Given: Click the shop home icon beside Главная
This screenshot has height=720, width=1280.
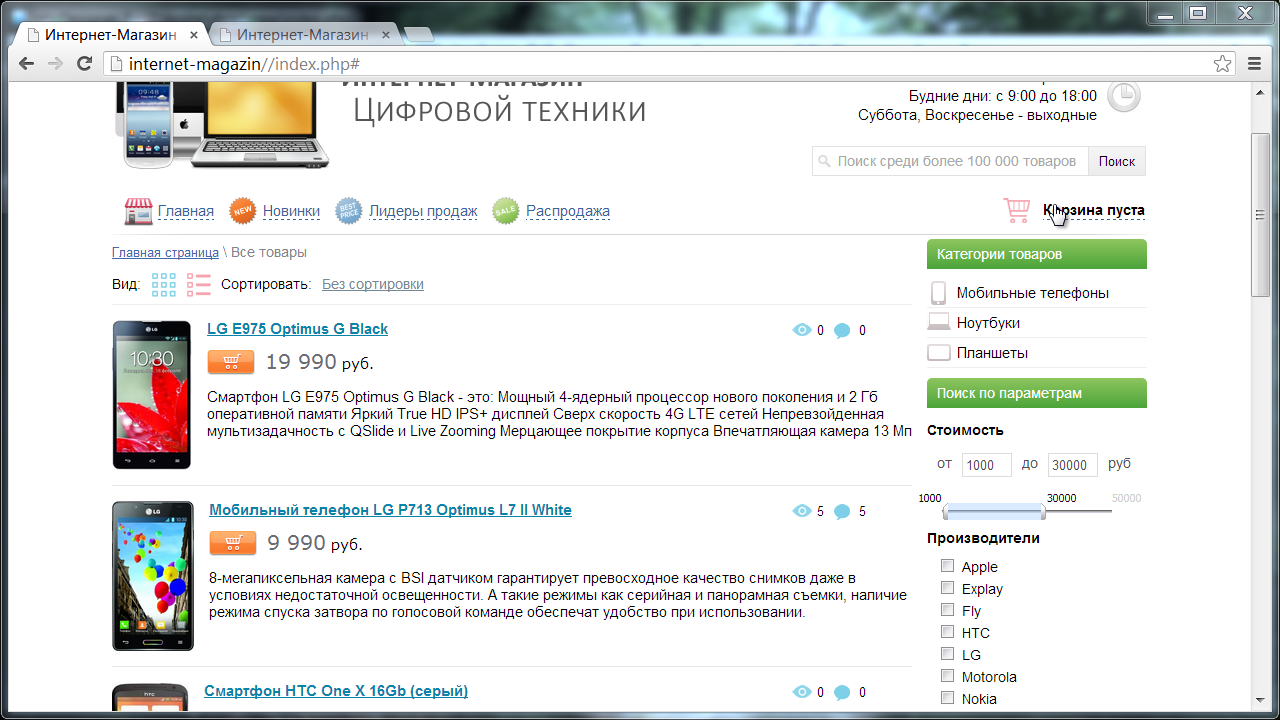Looking at the screenshot, I should point(138,211).
